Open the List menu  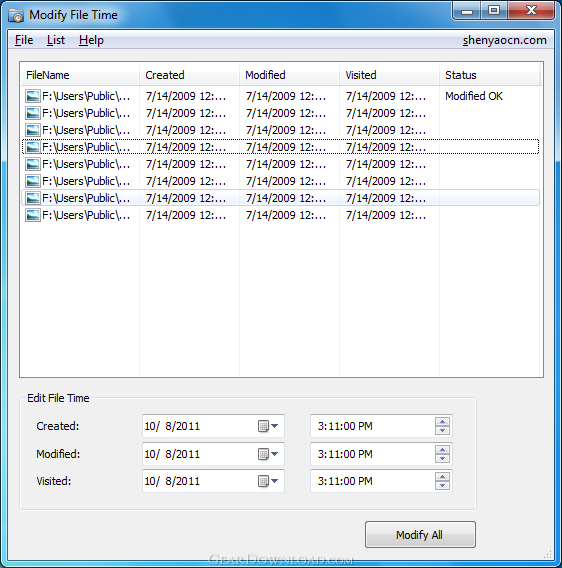pyautogui.click(x=56, y=40)
